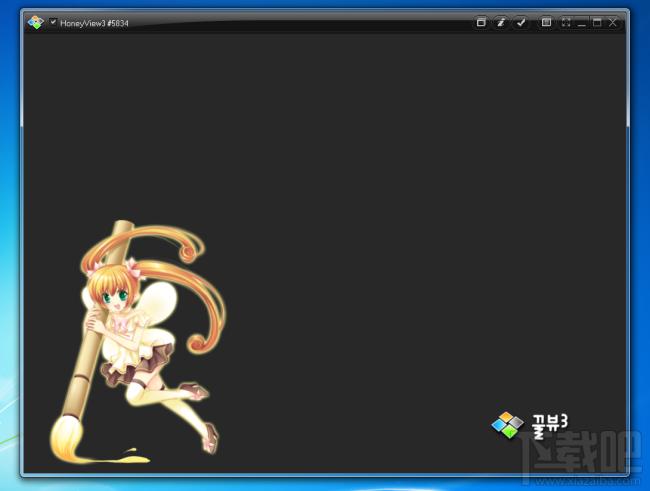650x491 pixels.
Task: Click the checkmark button in the title bar
Action: click(x=521, y=22)
